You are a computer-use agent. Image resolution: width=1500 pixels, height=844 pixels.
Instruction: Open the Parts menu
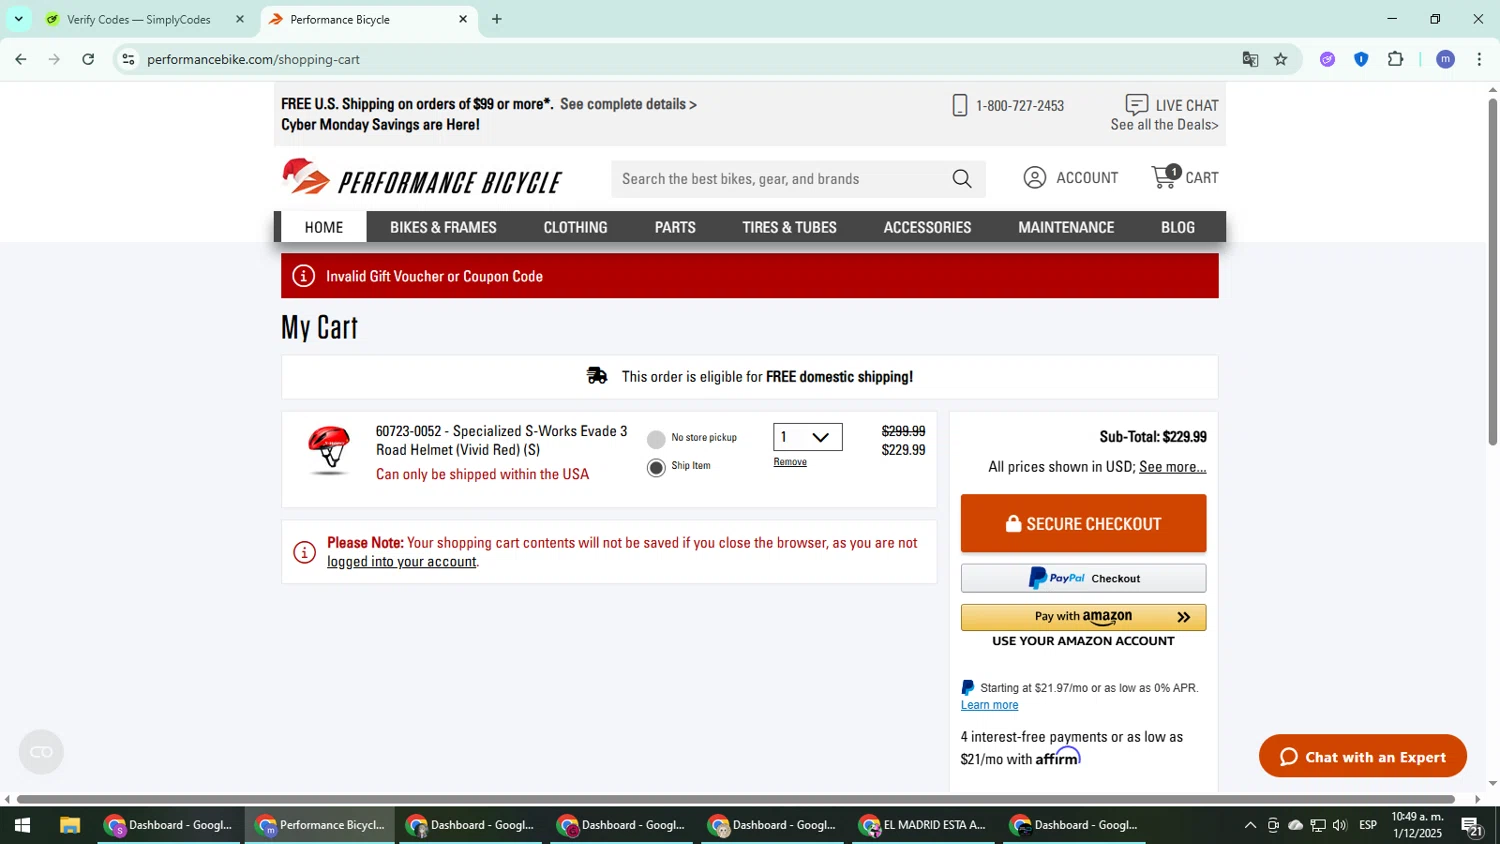pos(675,227)
